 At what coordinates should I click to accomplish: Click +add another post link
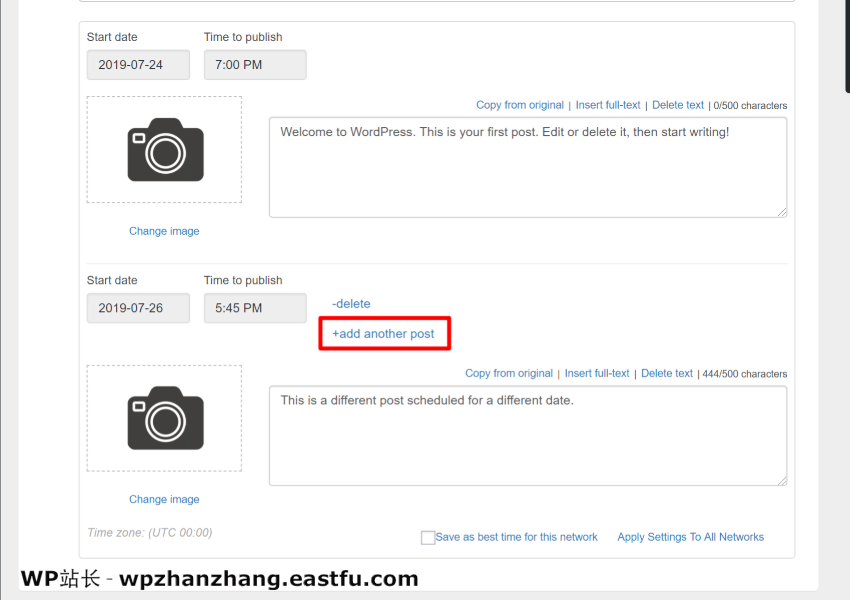pyautogui.click(x=383, y=333)
